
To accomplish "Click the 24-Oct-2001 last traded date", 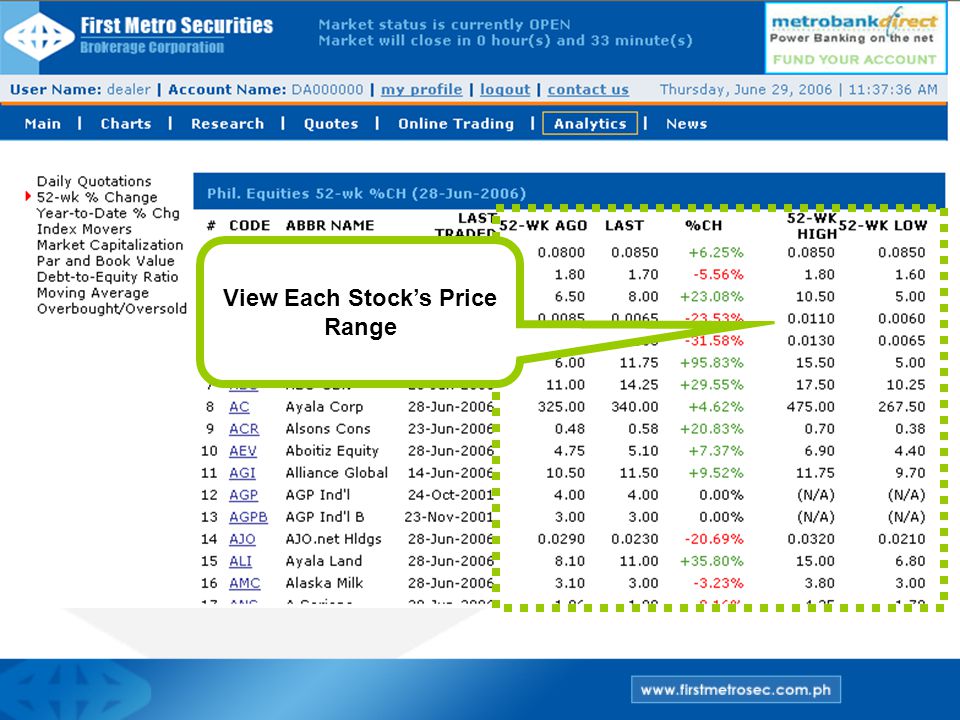I will click(451, 495).
